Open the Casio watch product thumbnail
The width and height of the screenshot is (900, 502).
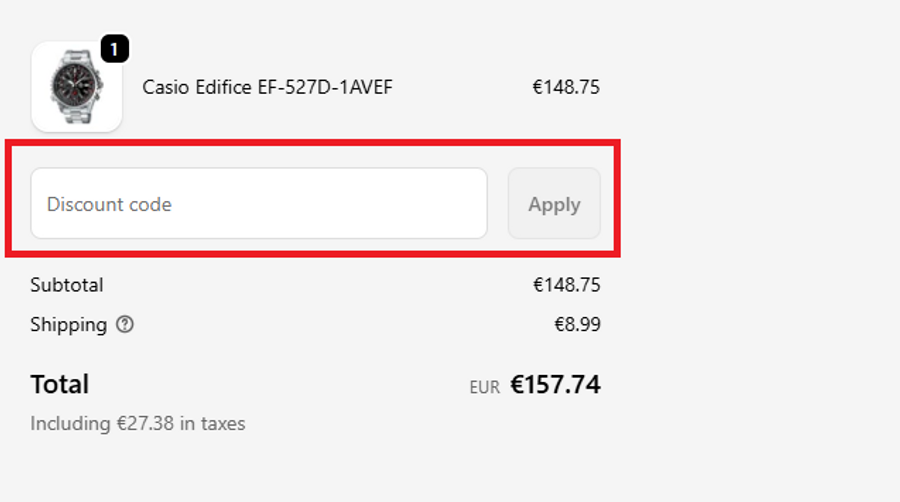[76, 87]
